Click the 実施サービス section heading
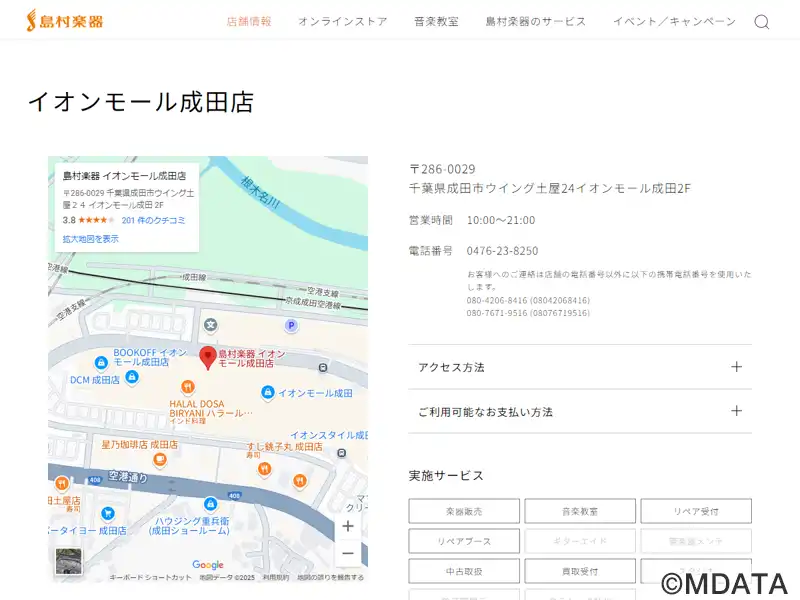The height and width of the screenshot is (600, 800). coord(446,476)
